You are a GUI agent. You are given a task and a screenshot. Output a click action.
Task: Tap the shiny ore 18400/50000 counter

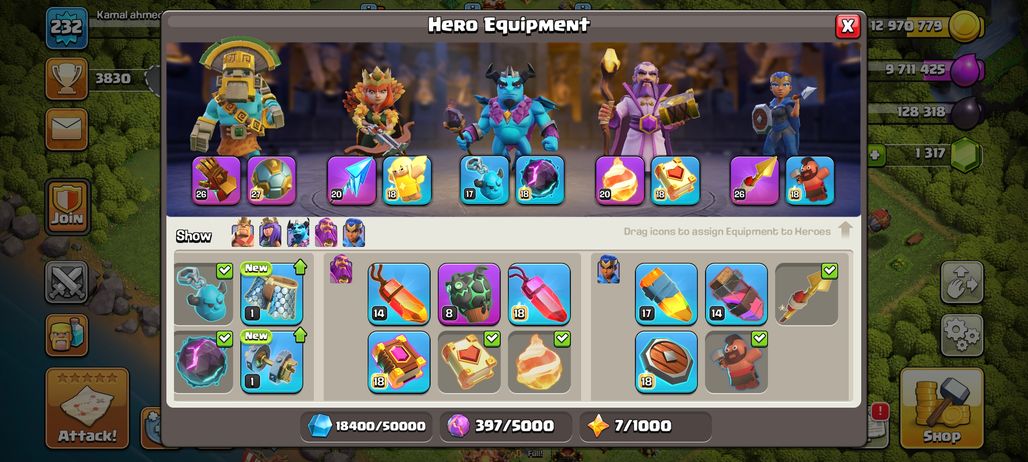tap(367, 426)
